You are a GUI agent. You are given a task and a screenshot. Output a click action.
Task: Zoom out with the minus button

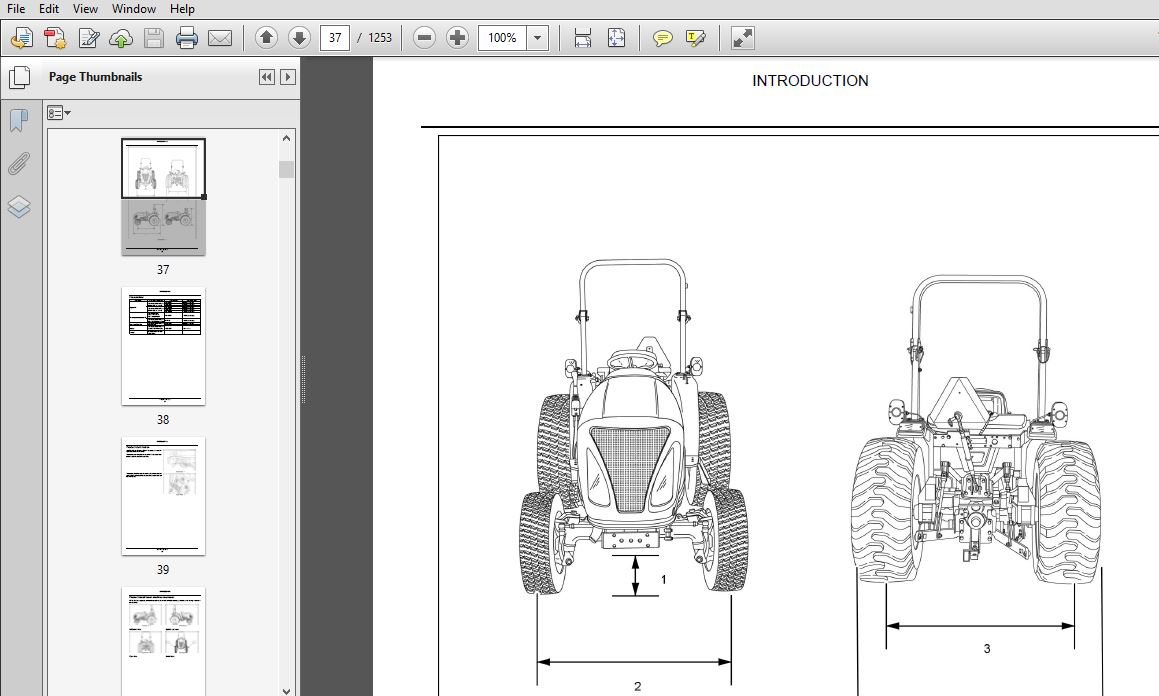424,38
